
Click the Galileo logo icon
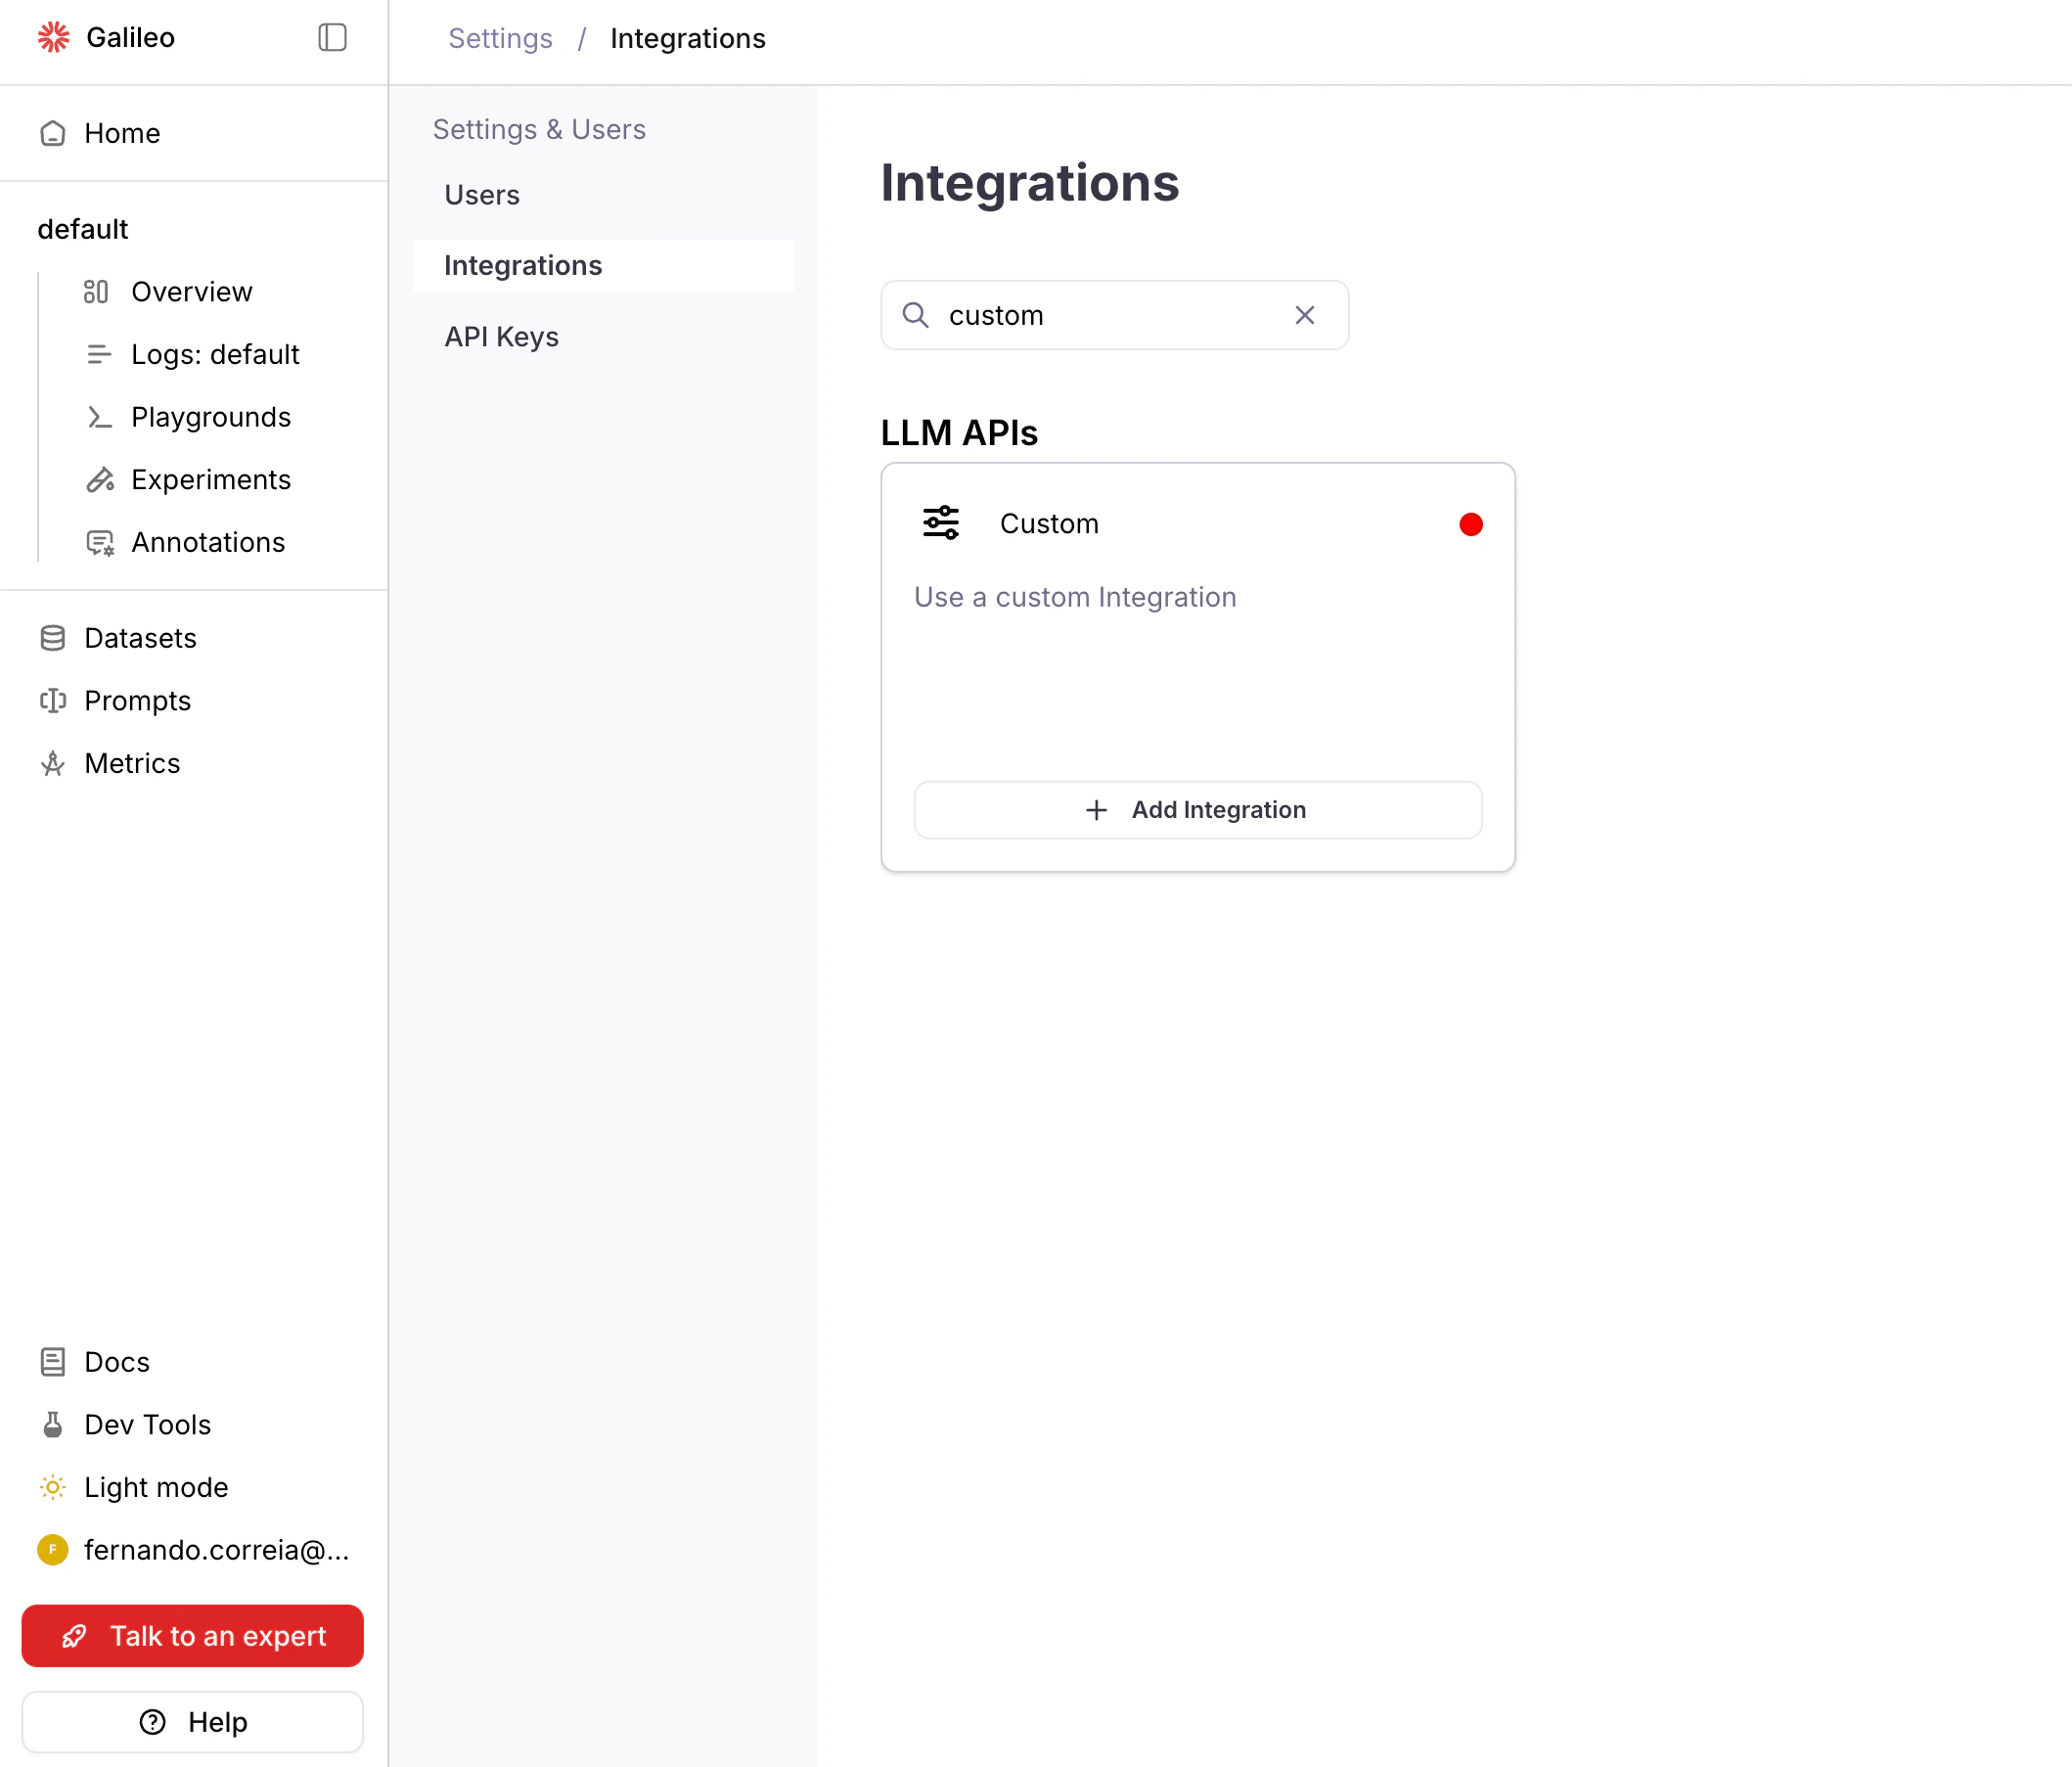tap(53, 37)
